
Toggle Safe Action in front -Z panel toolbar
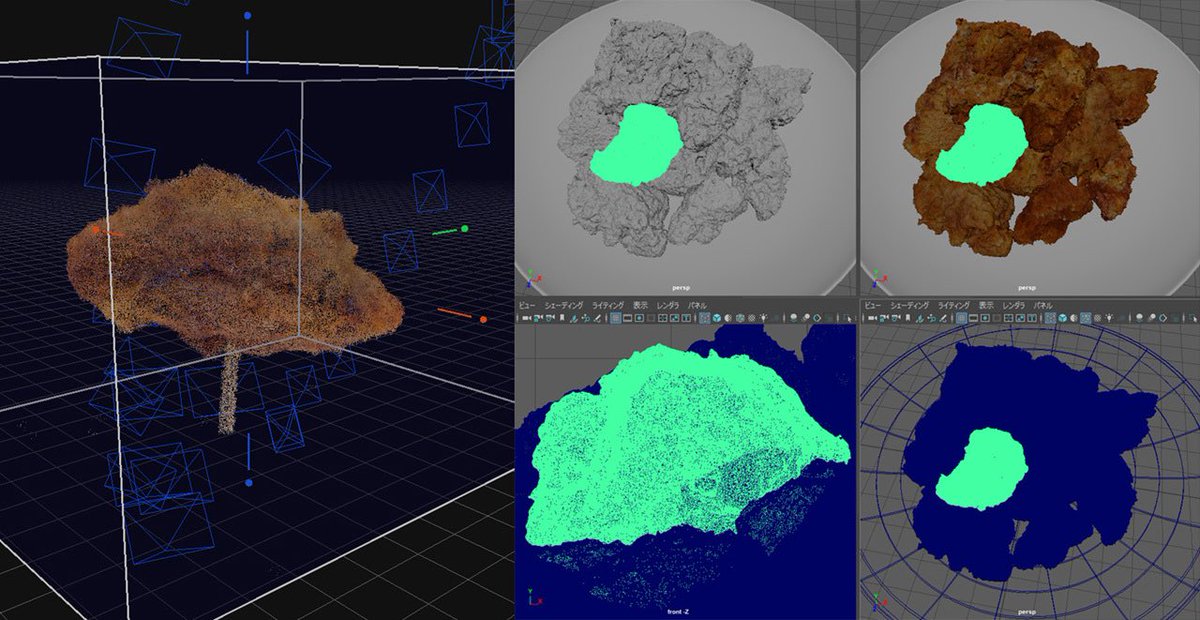tap(675, 318)
